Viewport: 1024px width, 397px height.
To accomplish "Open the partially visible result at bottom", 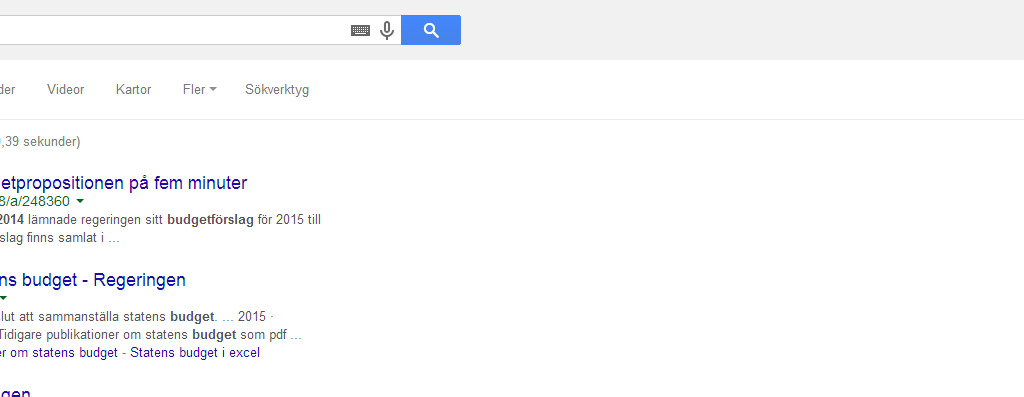I will tap(15, 392).
